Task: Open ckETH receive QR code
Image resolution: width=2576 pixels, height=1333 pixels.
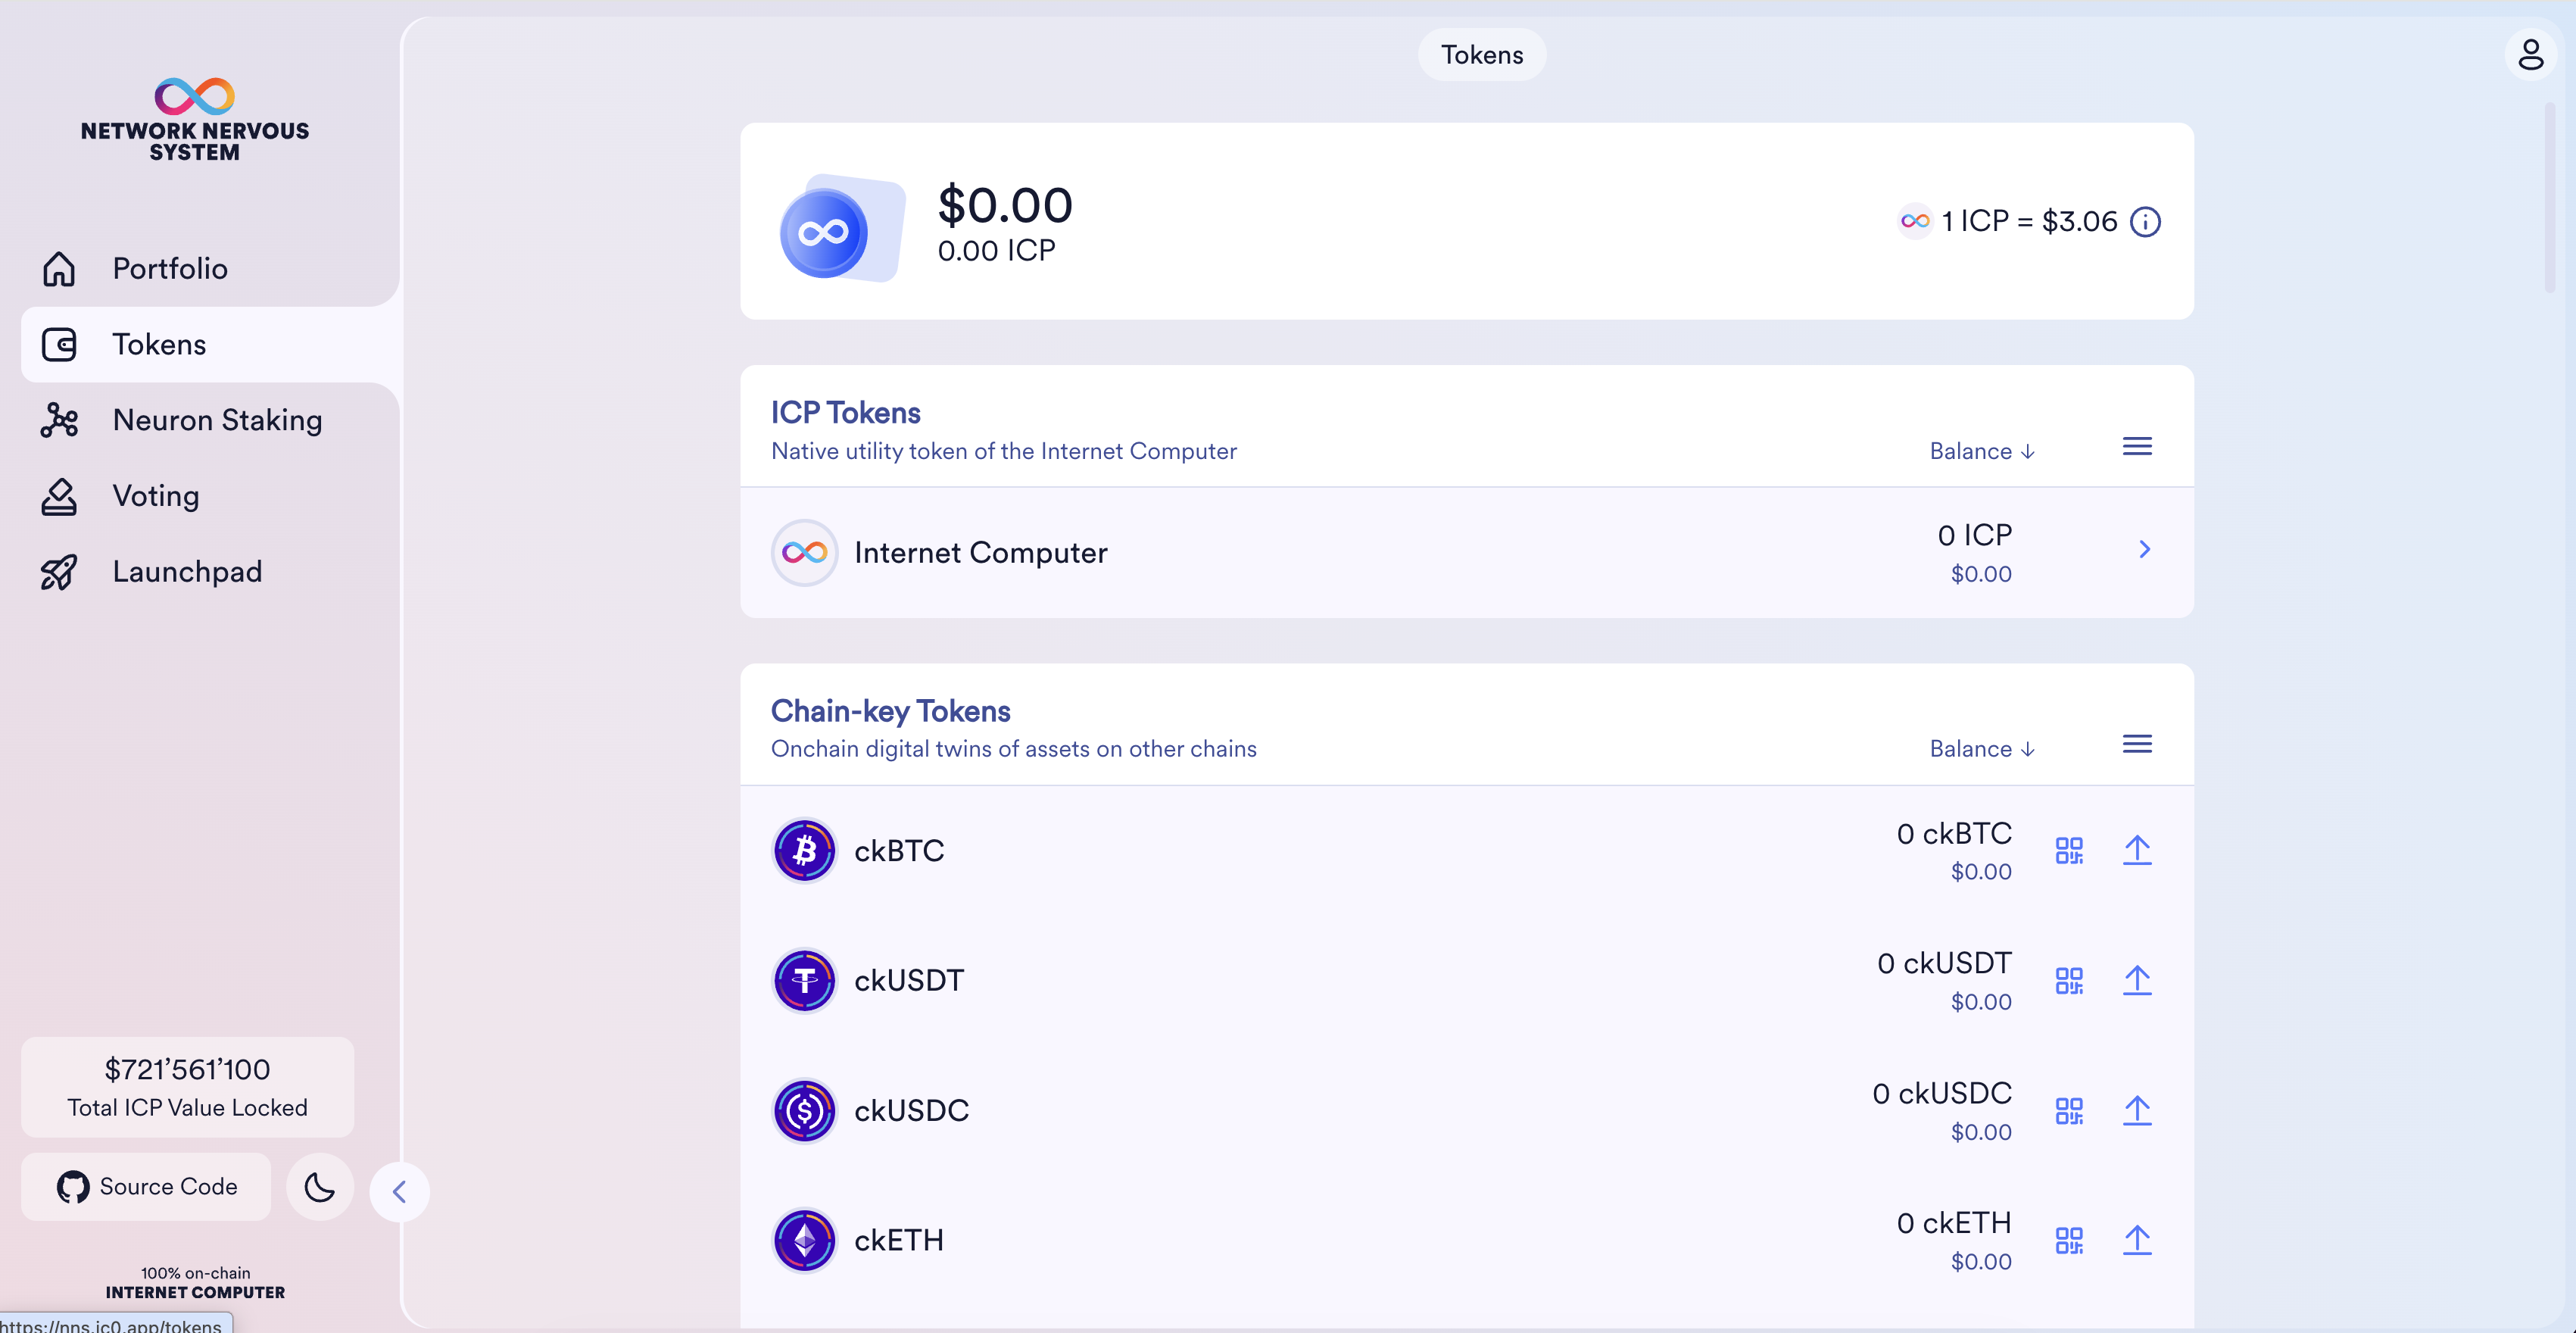Action: pos(2069,1241)
